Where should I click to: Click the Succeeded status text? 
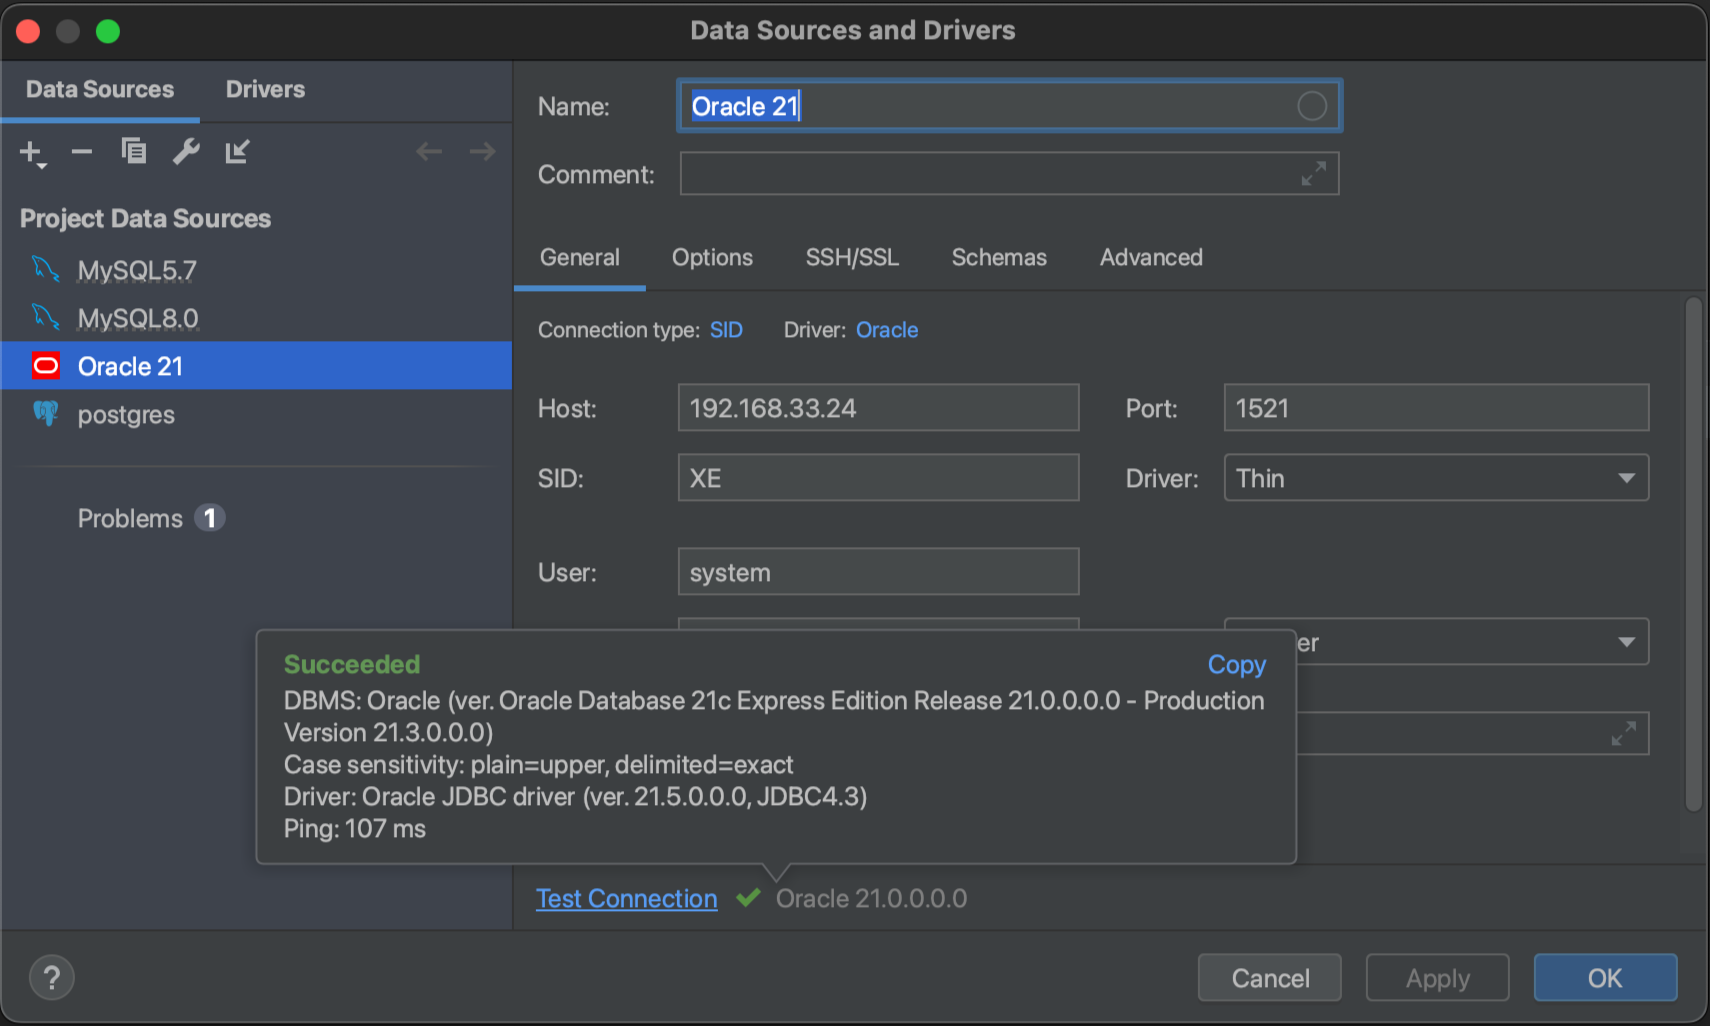tap(352, 664)
